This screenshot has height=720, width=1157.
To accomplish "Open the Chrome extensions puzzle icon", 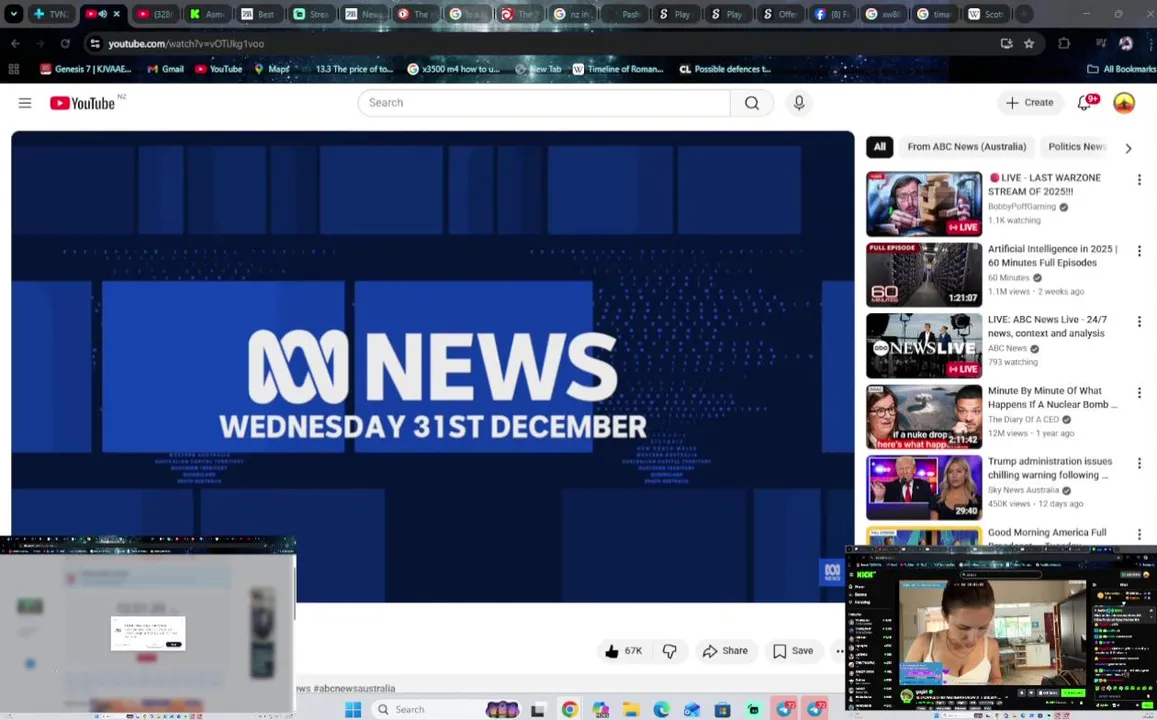I will [x=1063, y=44].
